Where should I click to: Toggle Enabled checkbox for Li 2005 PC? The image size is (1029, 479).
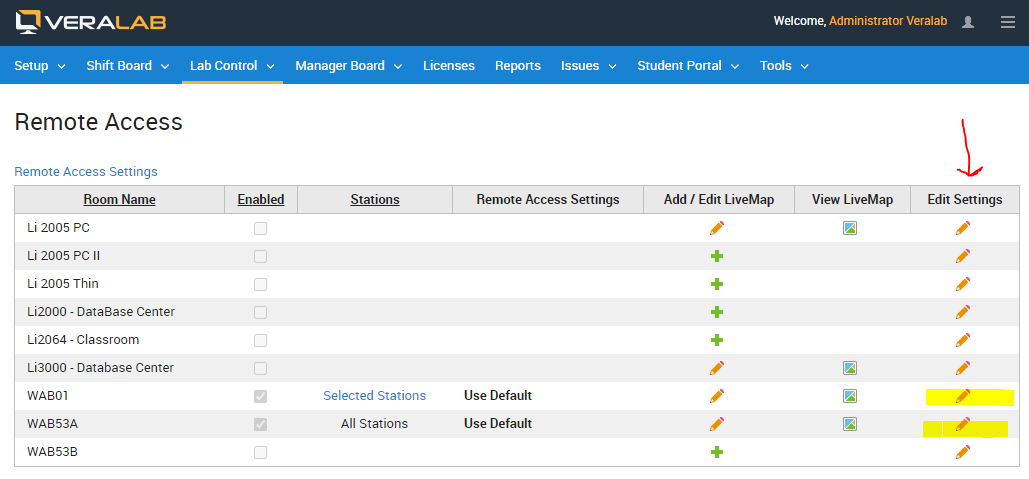(x=261, y=228)
